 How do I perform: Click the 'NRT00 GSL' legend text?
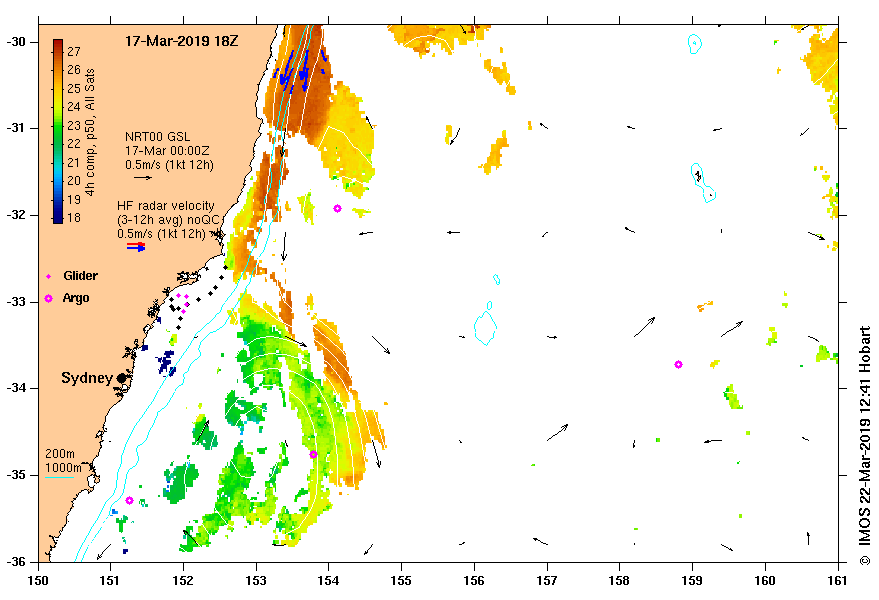(x=158, y=136)
